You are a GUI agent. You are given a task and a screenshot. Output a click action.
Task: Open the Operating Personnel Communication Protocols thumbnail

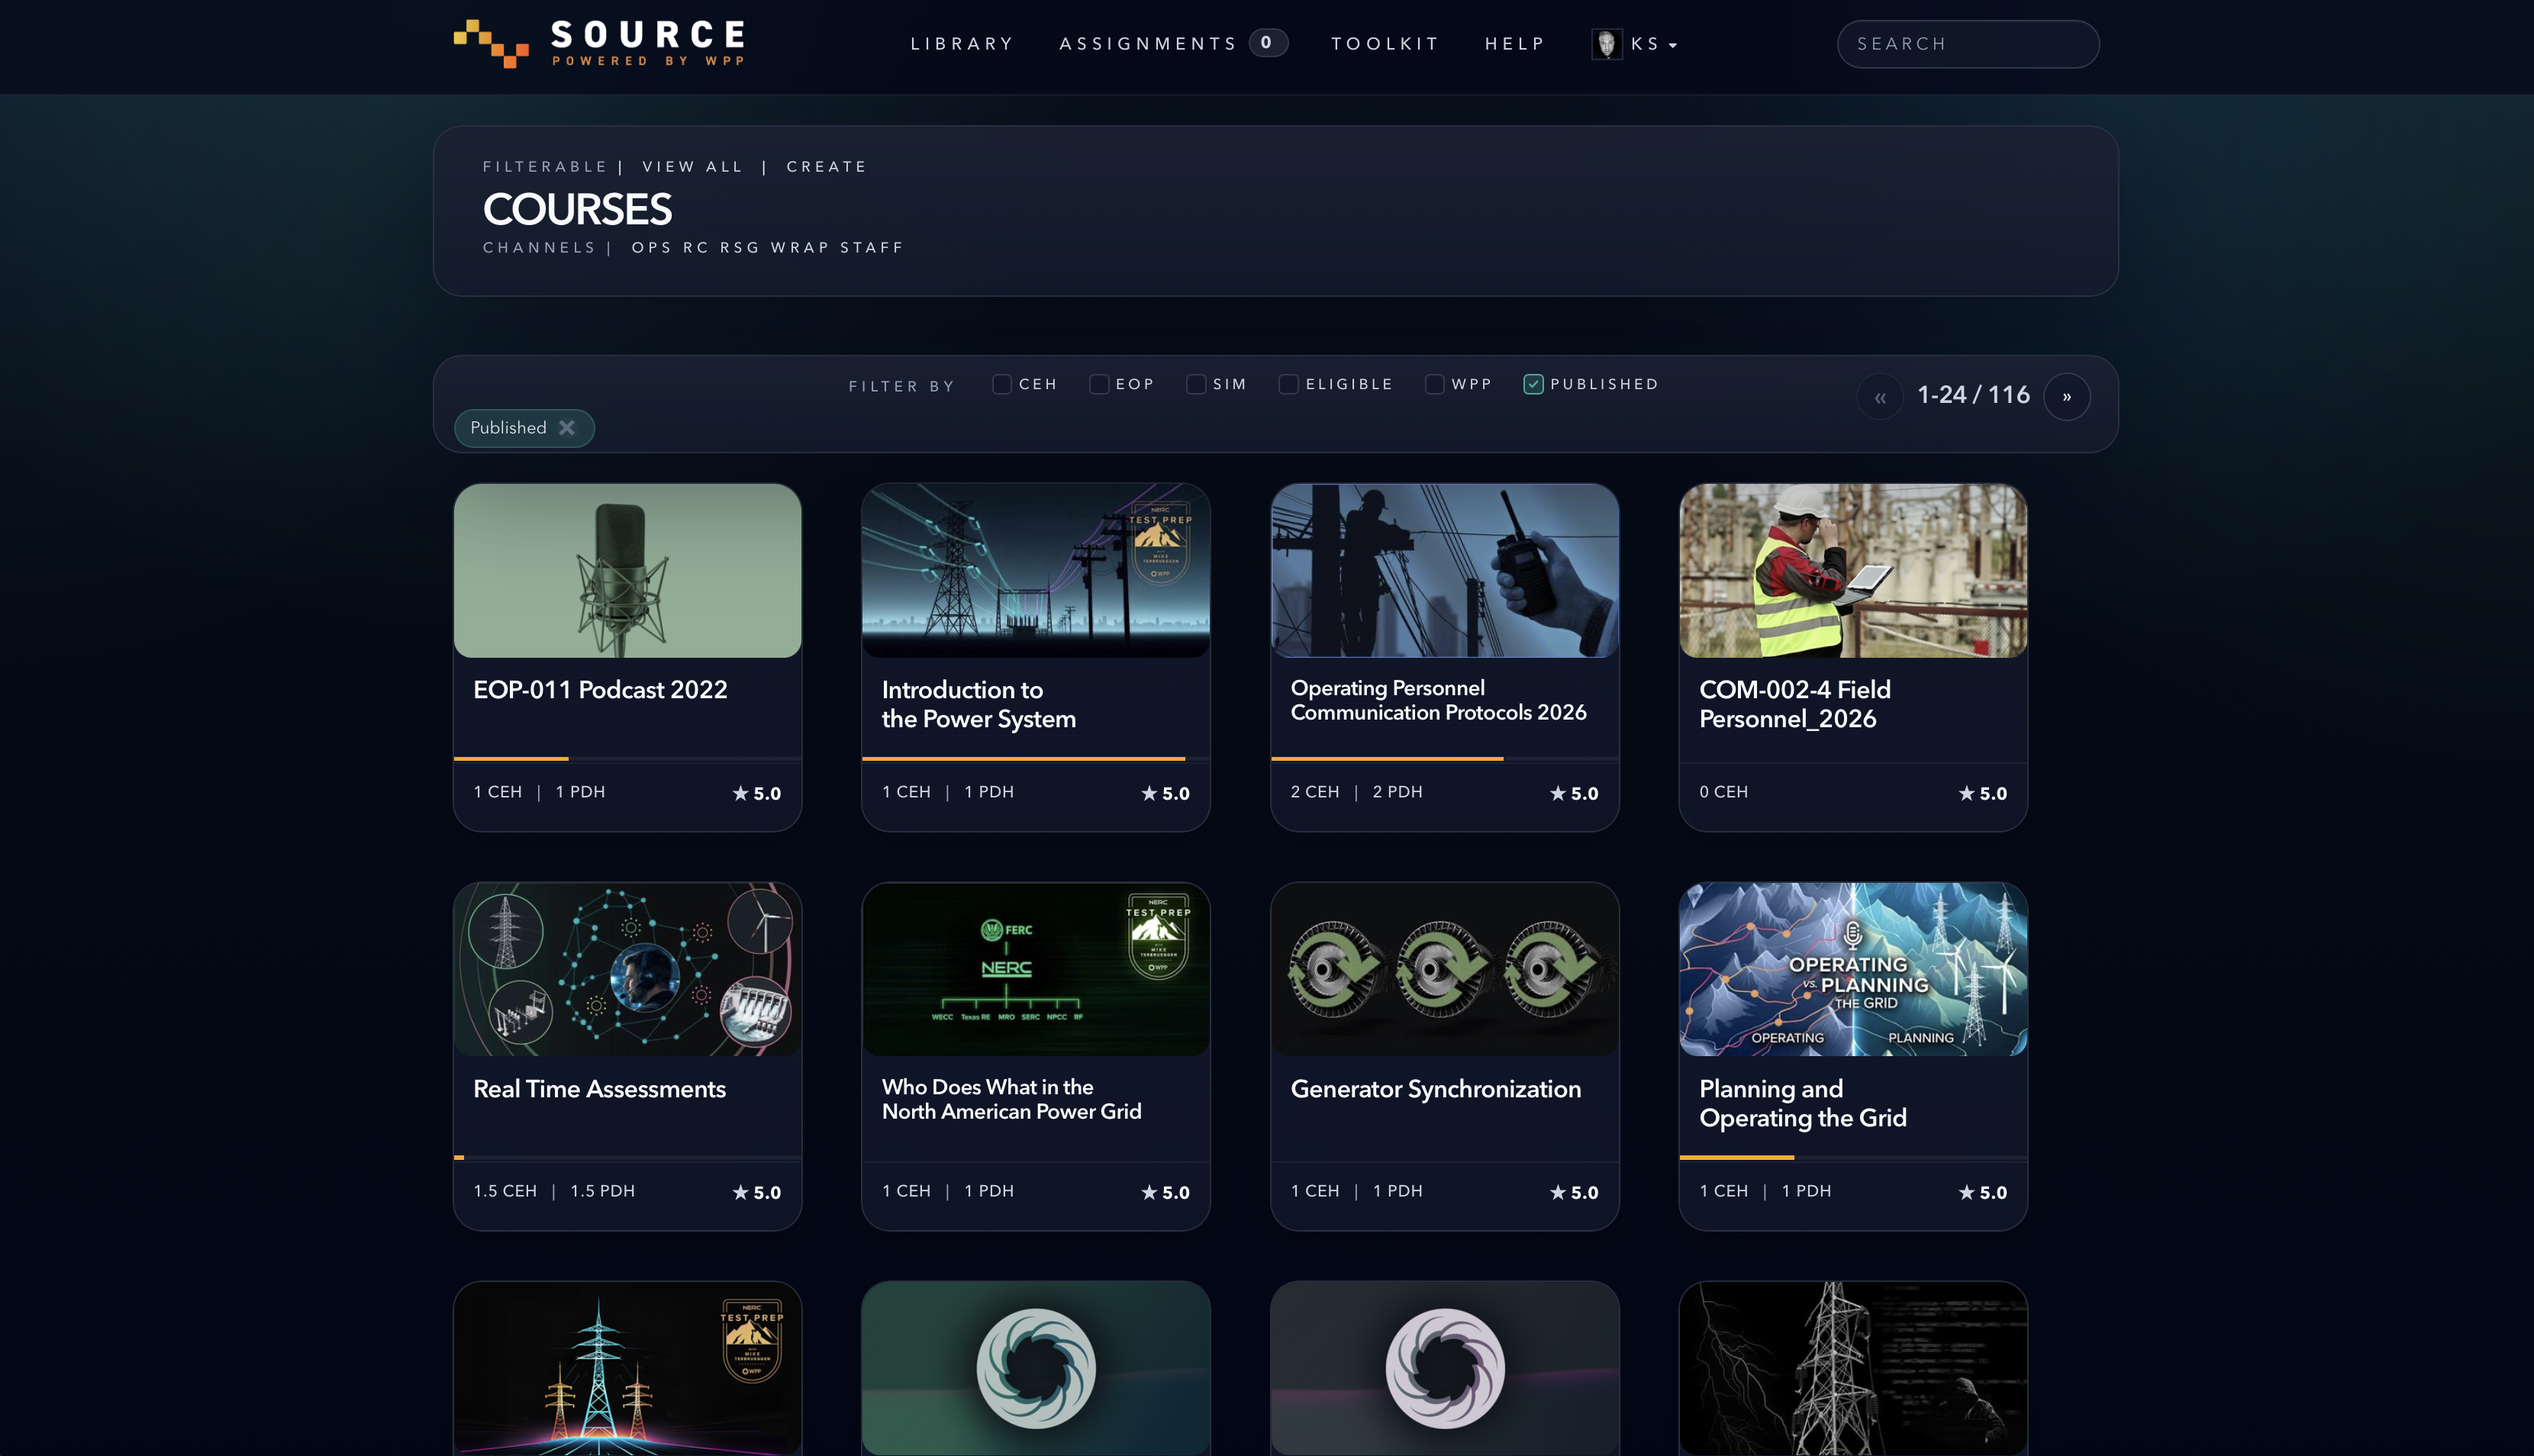[1444, 571]
